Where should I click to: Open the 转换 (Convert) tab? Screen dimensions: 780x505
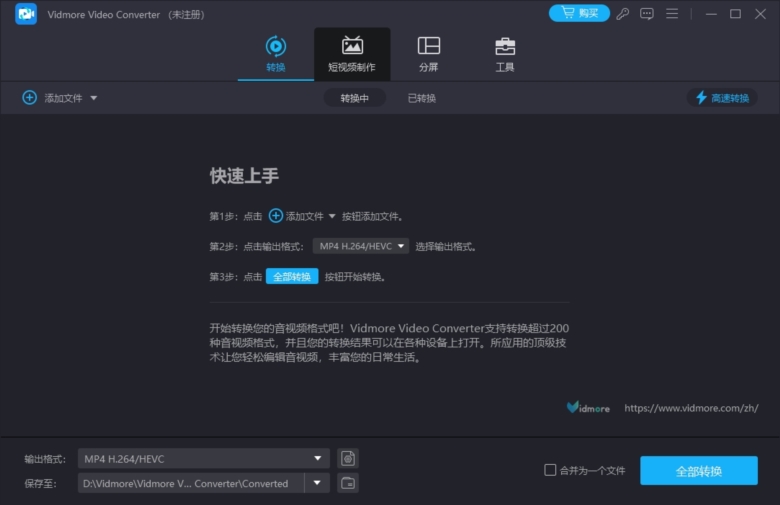pyautogui.click(x=276, y=54)
